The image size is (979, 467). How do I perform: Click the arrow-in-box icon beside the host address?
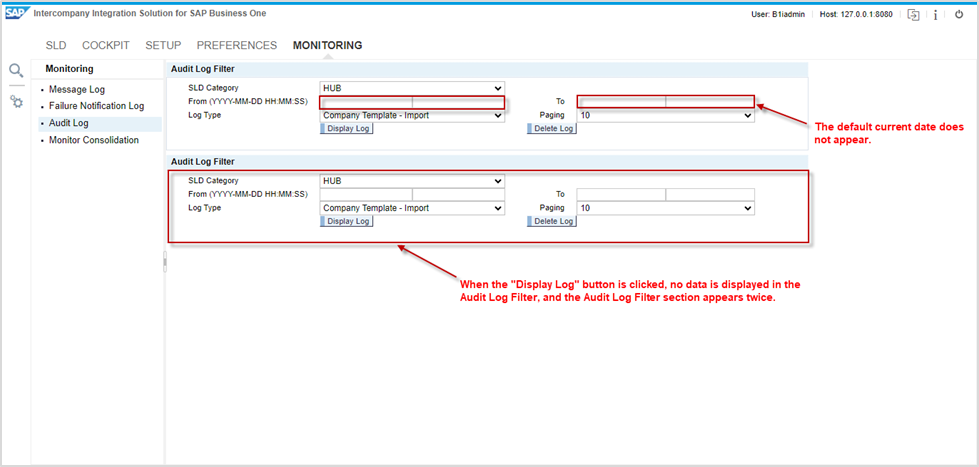pos(913,15)
